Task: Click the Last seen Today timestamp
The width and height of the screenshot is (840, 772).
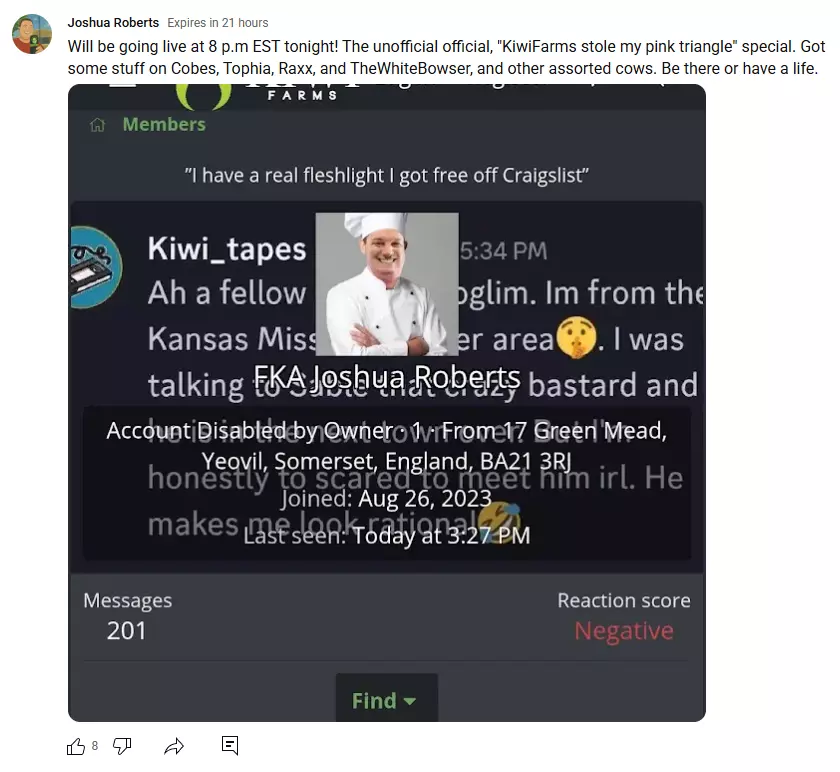Action: click(387, 536)
